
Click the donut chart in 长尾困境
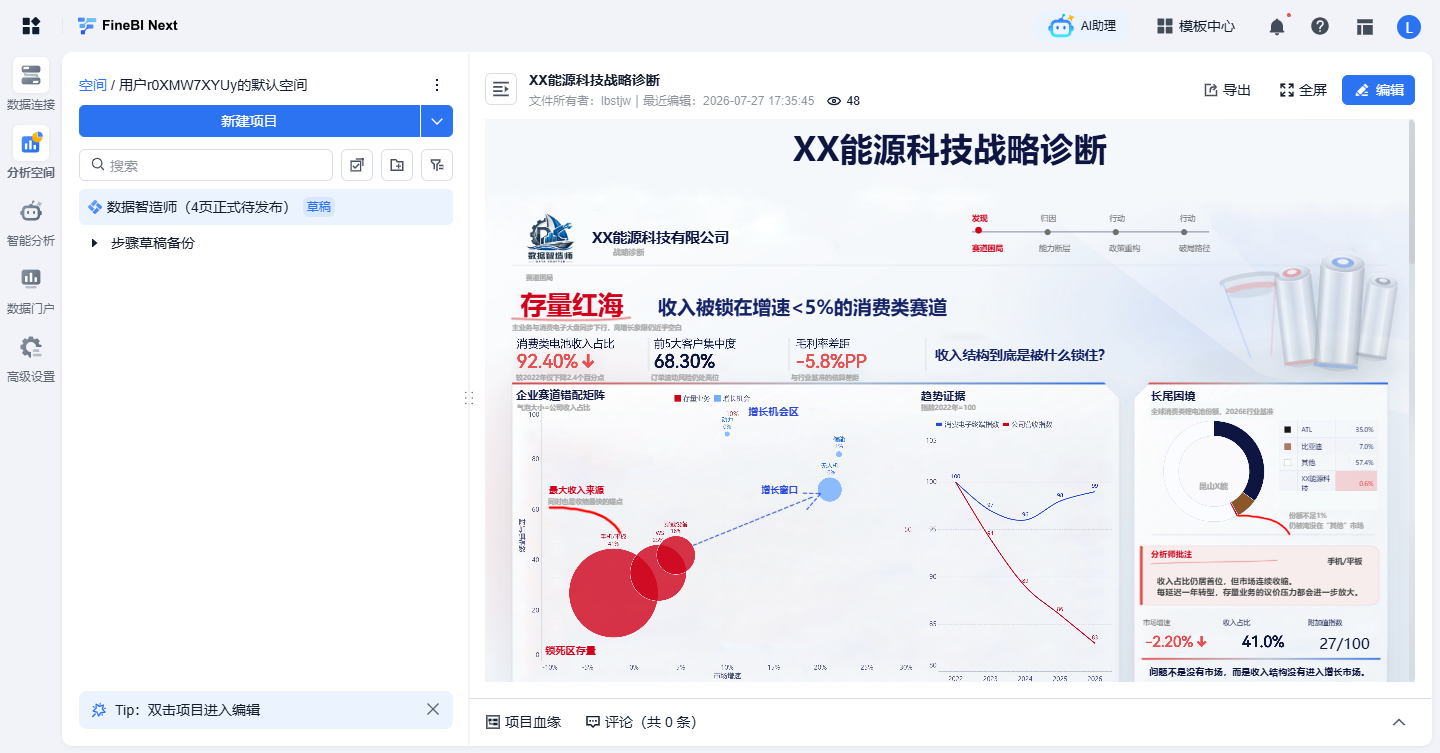(1214, 472)
